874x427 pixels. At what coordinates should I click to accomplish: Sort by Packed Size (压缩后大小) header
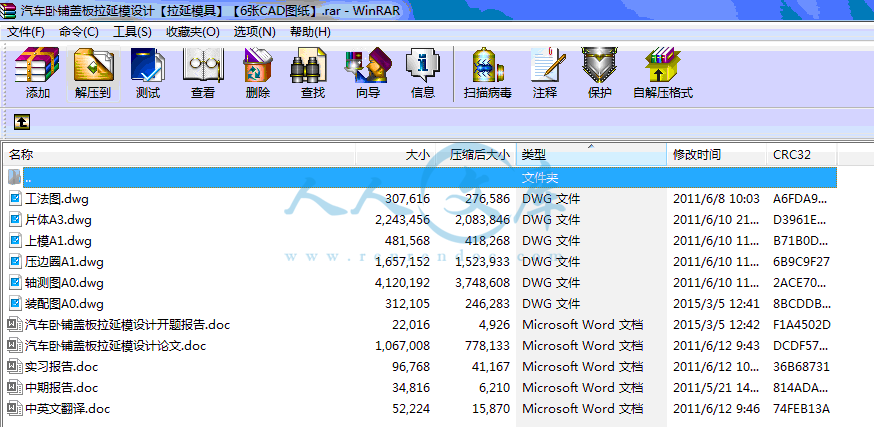475,154
